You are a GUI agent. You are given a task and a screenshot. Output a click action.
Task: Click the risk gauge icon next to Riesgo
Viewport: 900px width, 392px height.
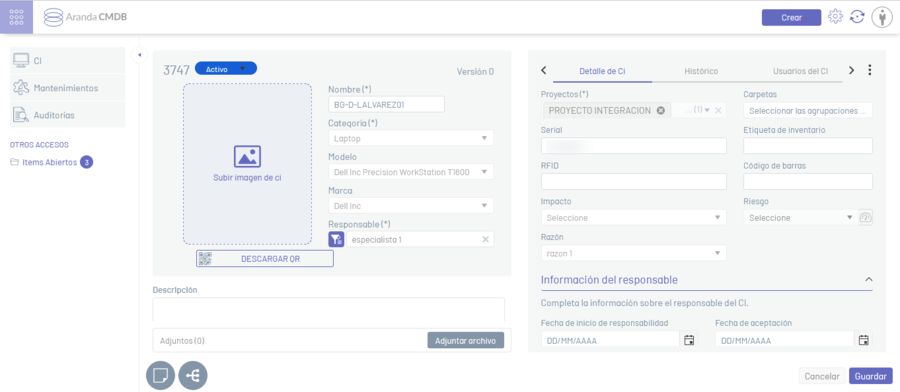tap(866, 218)
